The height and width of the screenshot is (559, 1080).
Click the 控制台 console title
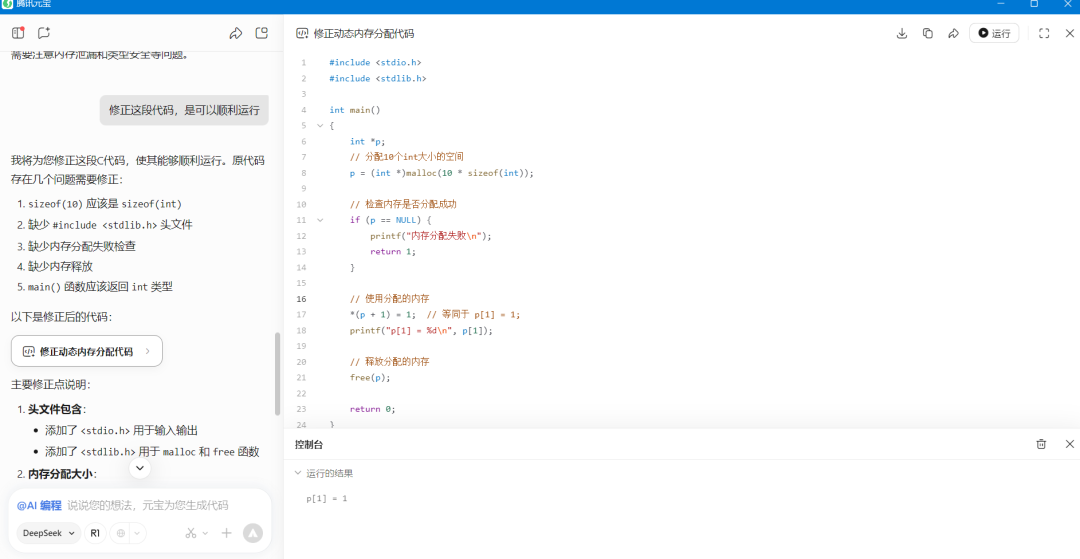[x=309, y=444]
